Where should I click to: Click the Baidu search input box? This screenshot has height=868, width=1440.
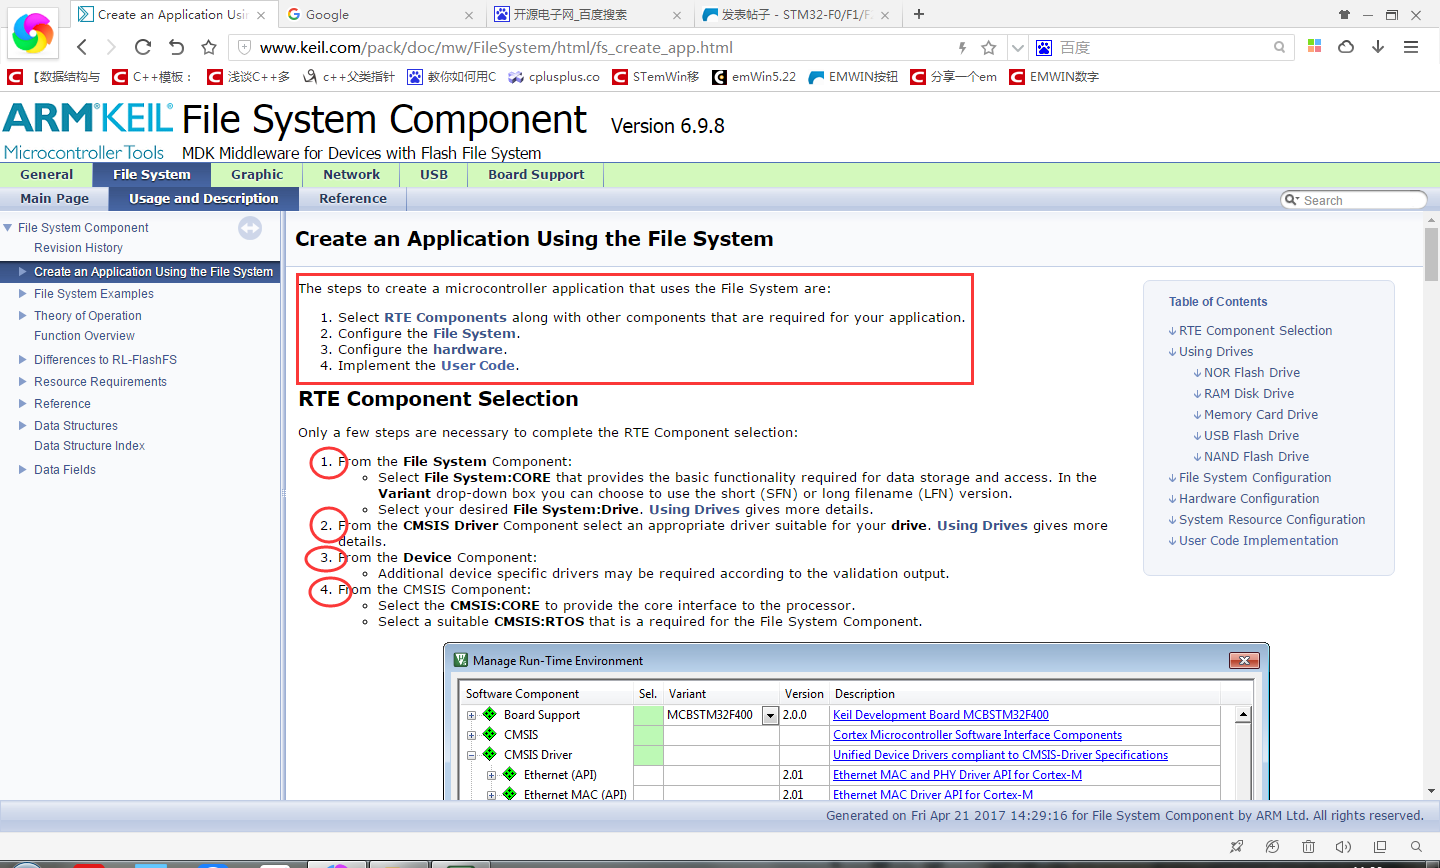[x=1163, y=47]
